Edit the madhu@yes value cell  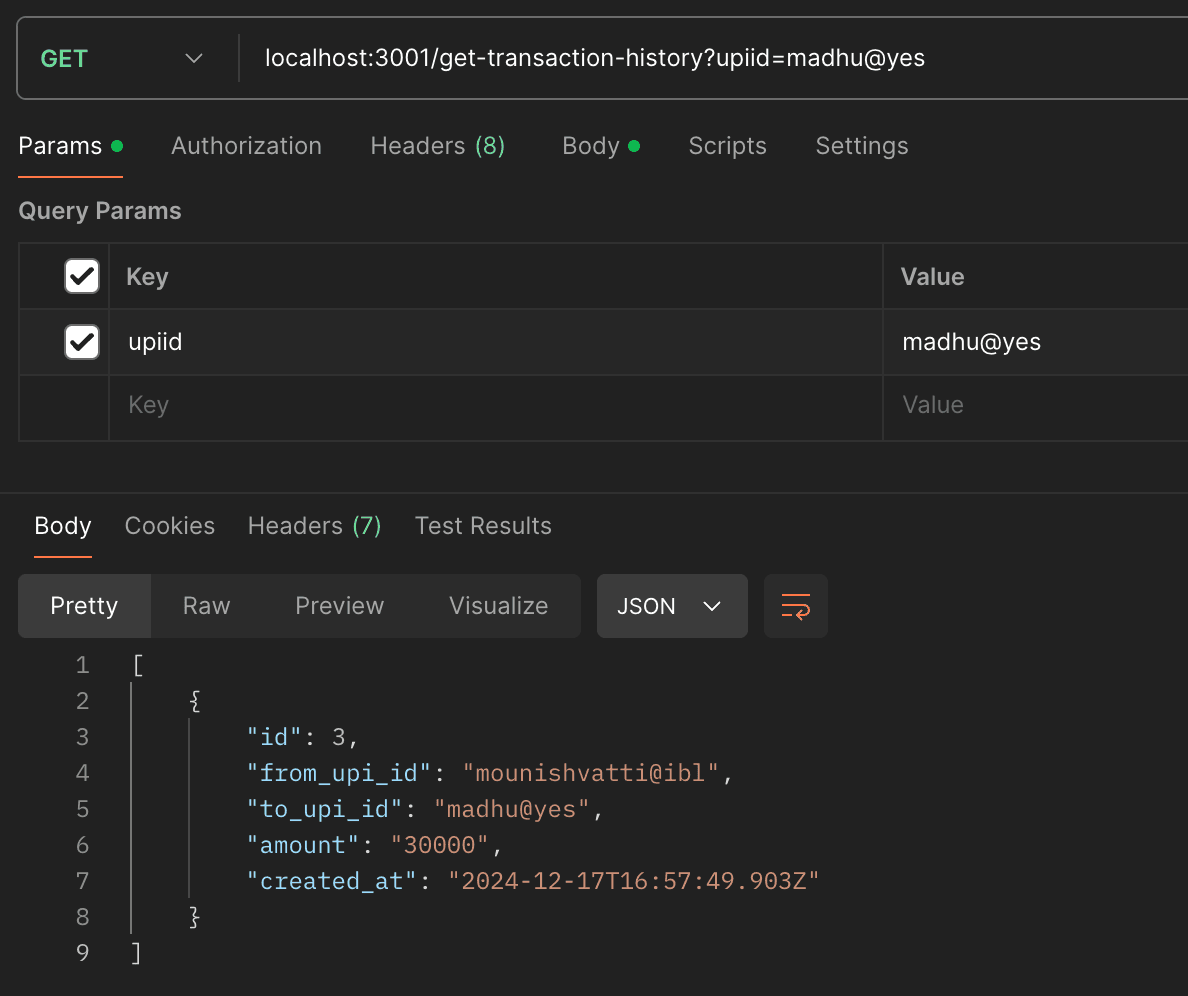1035,342
